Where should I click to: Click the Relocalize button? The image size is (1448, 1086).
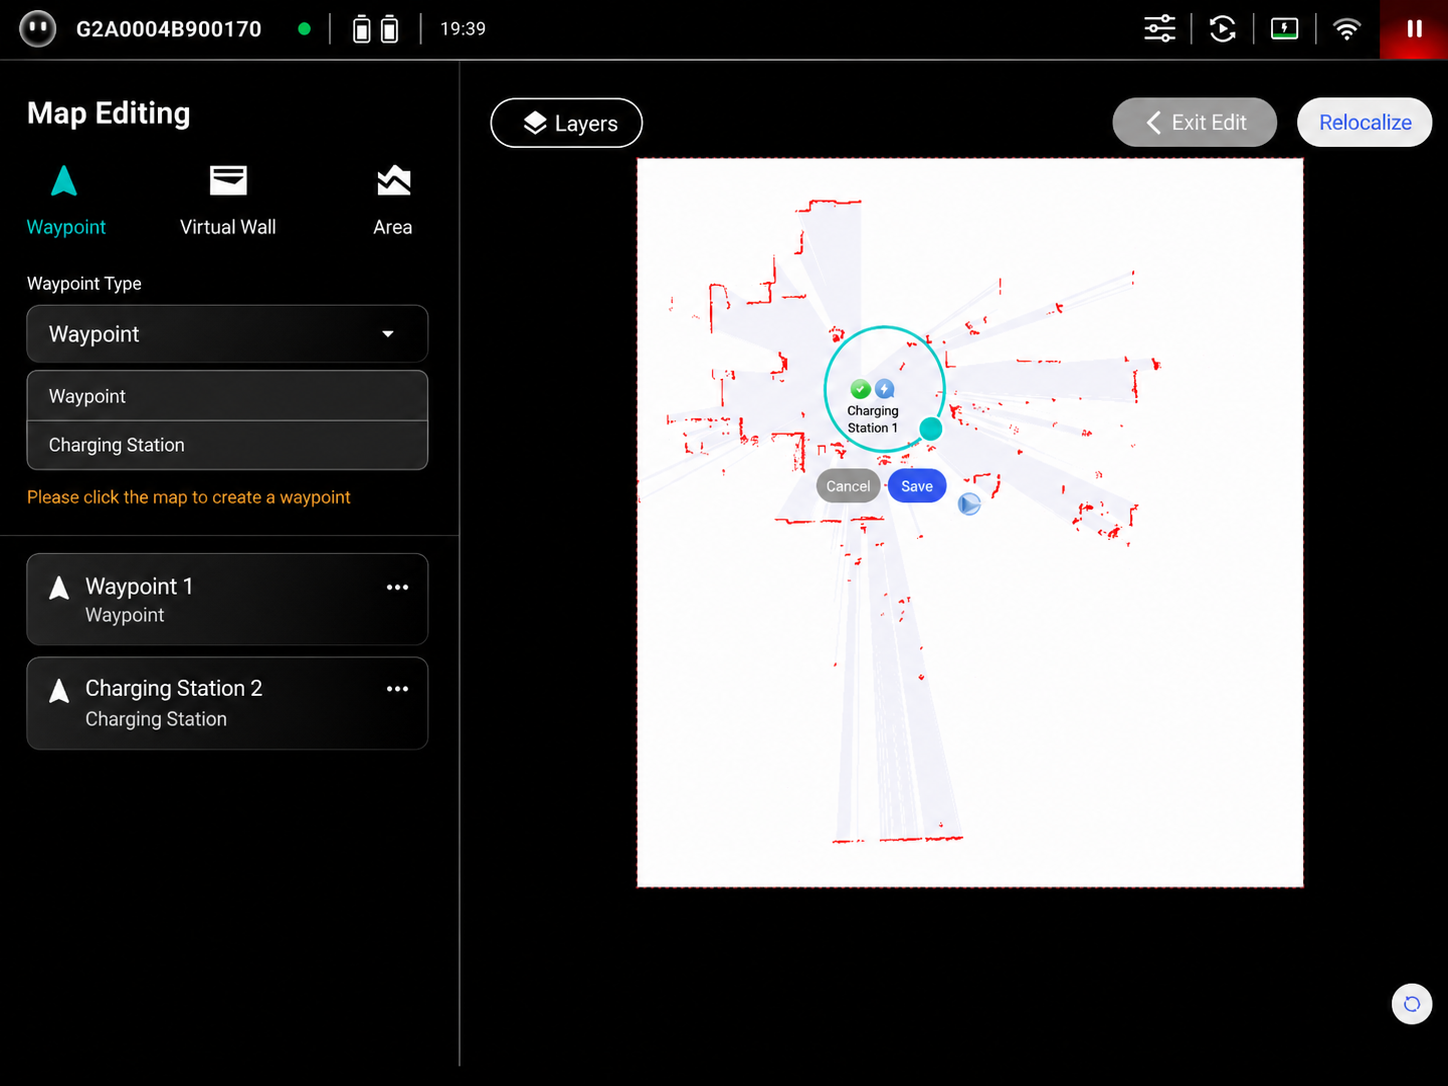[x=1365, y=122]
